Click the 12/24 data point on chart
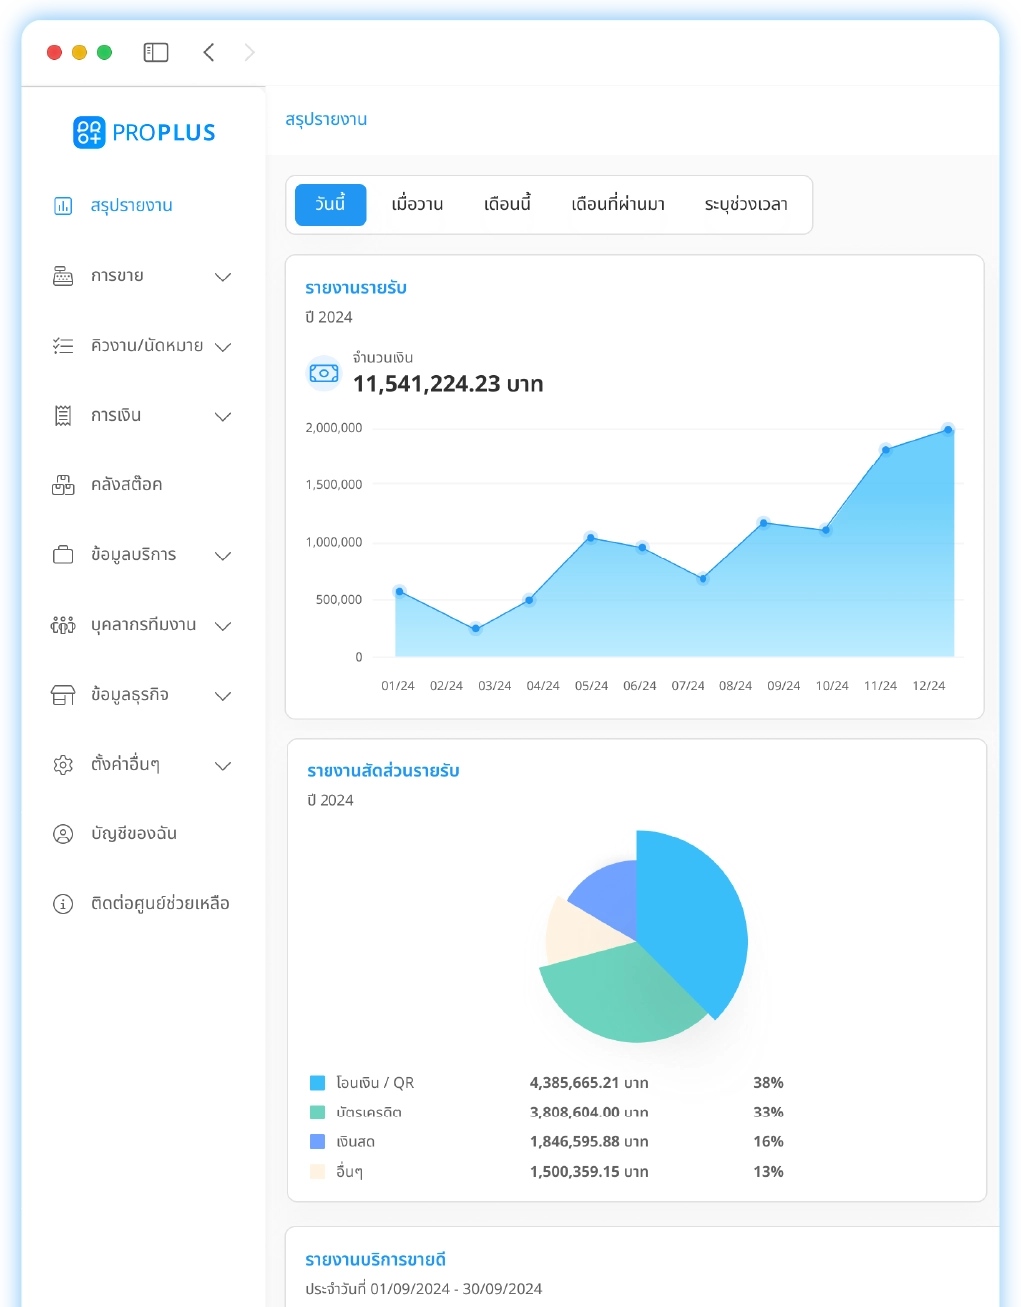 (947, 430)
